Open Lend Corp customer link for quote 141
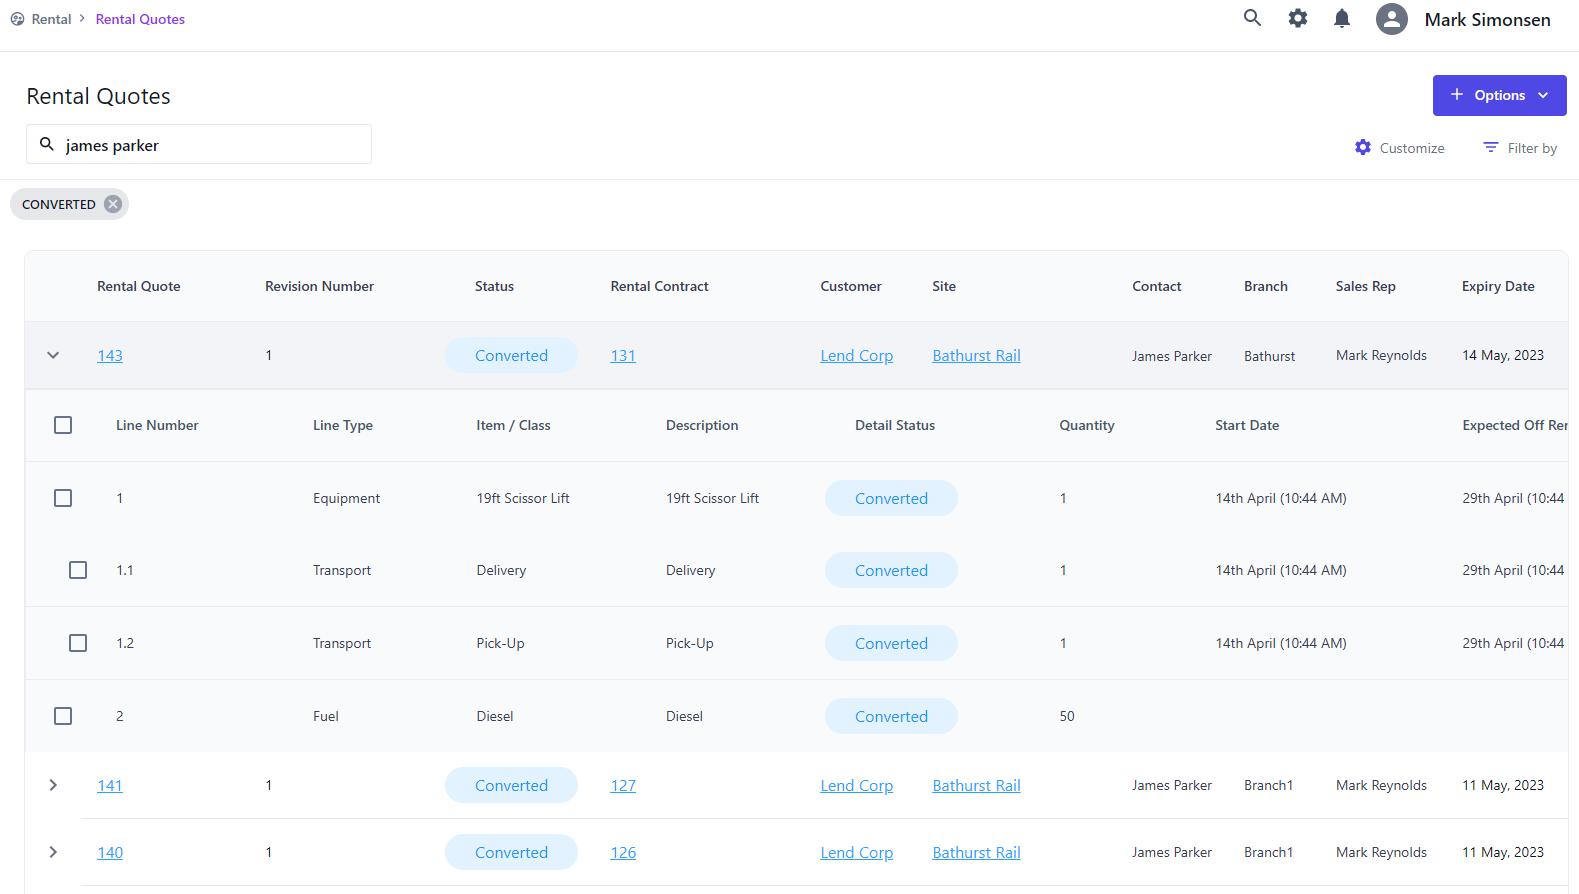This screenshot has width=1579, height=894. 856,786
